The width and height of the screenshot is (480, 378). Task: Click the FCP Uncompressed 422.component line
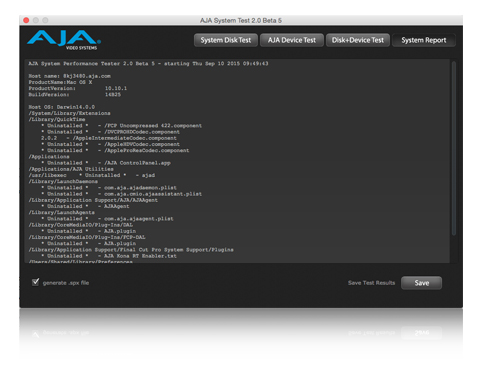pyautogui.click(x=122, y=126)
